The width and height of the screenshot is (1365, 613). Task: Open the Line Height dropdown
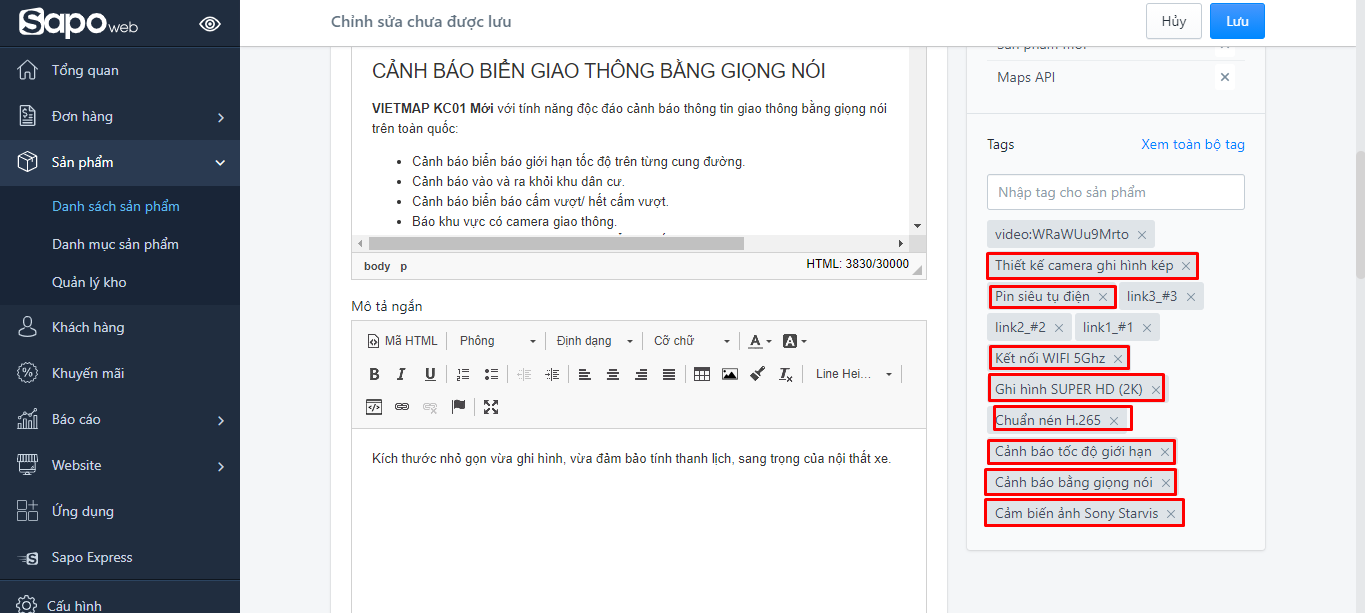[853, 374]
